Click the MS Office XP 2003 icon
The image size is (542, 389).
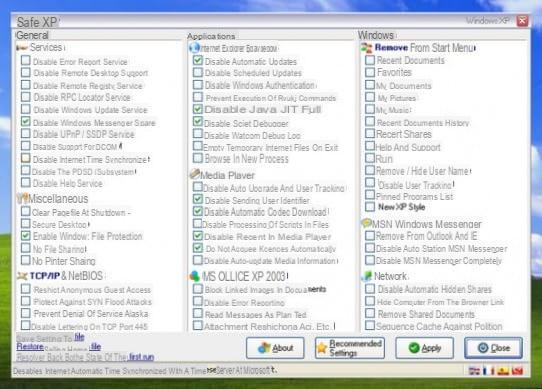click(x=195, y=276)
